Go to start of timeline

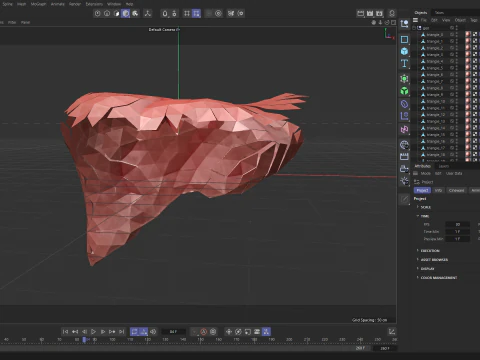point(65,332)
